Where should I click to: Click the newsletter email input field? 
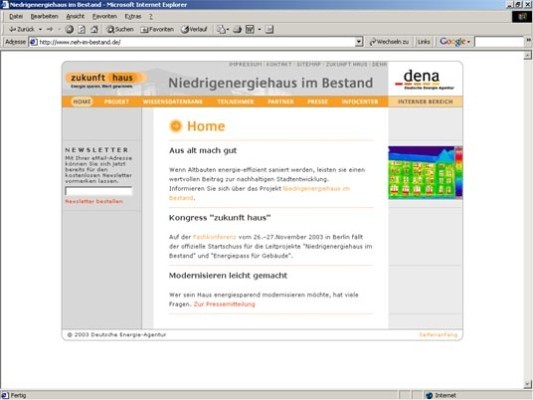[x=99, y=191]
